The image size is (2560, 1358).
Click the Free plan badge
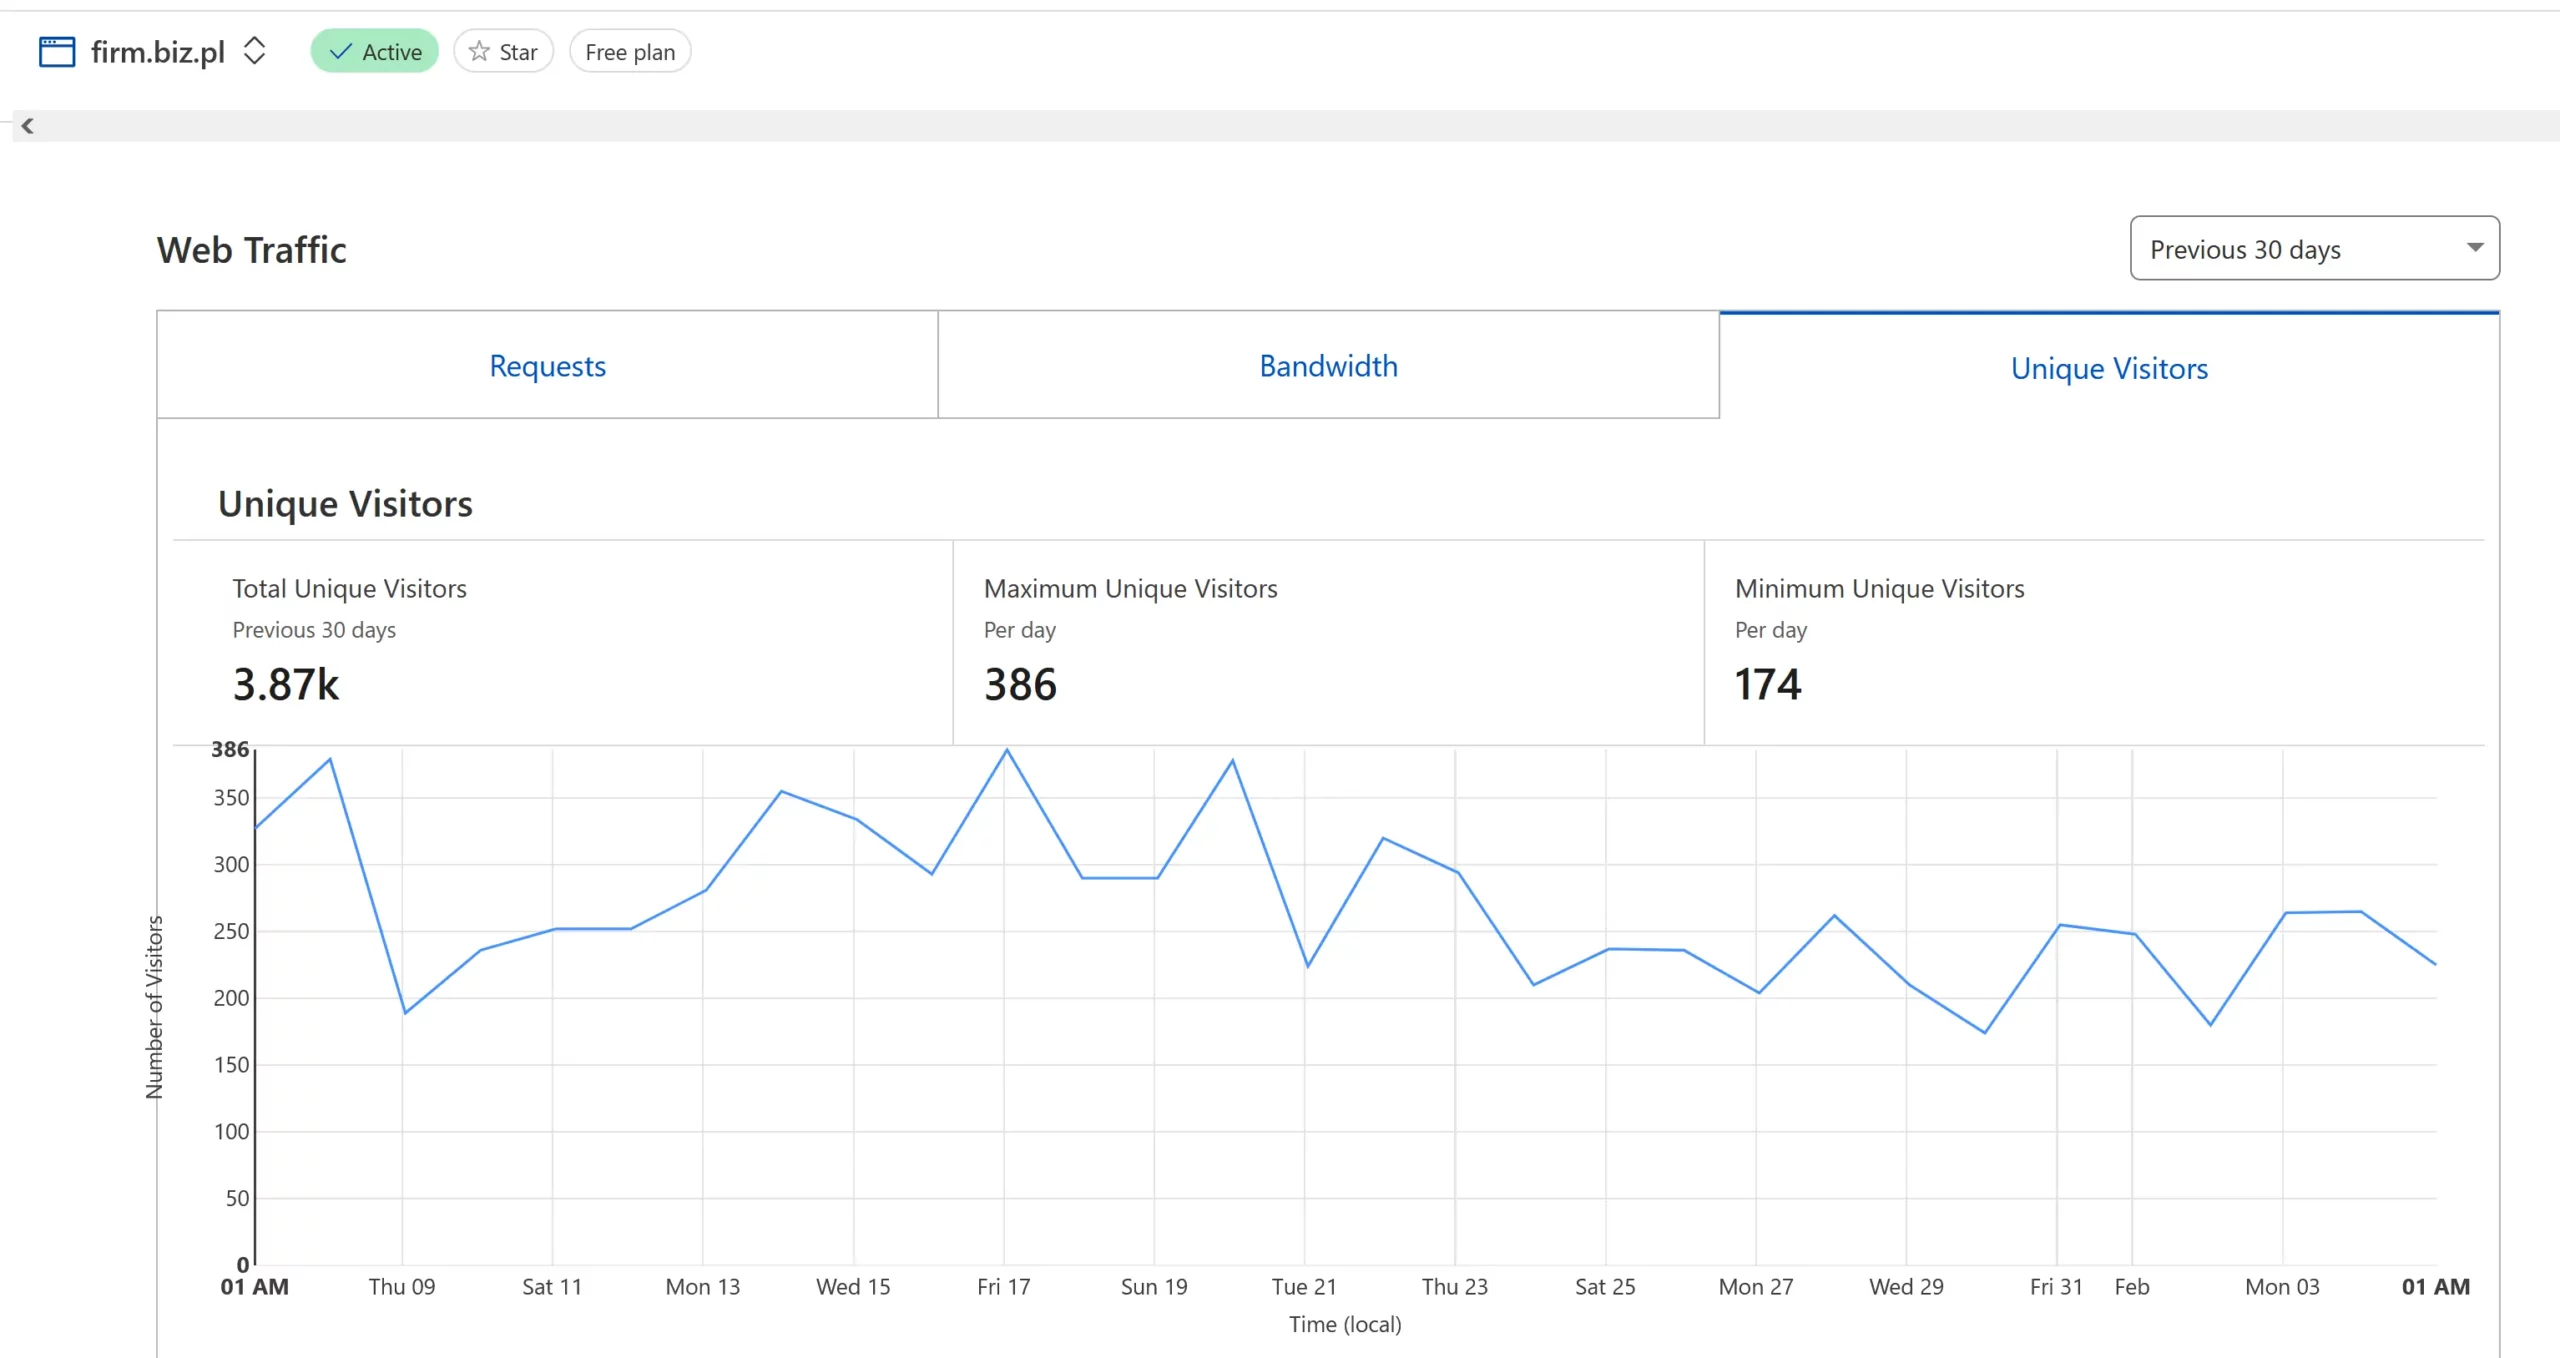click(x=629, y=51)
